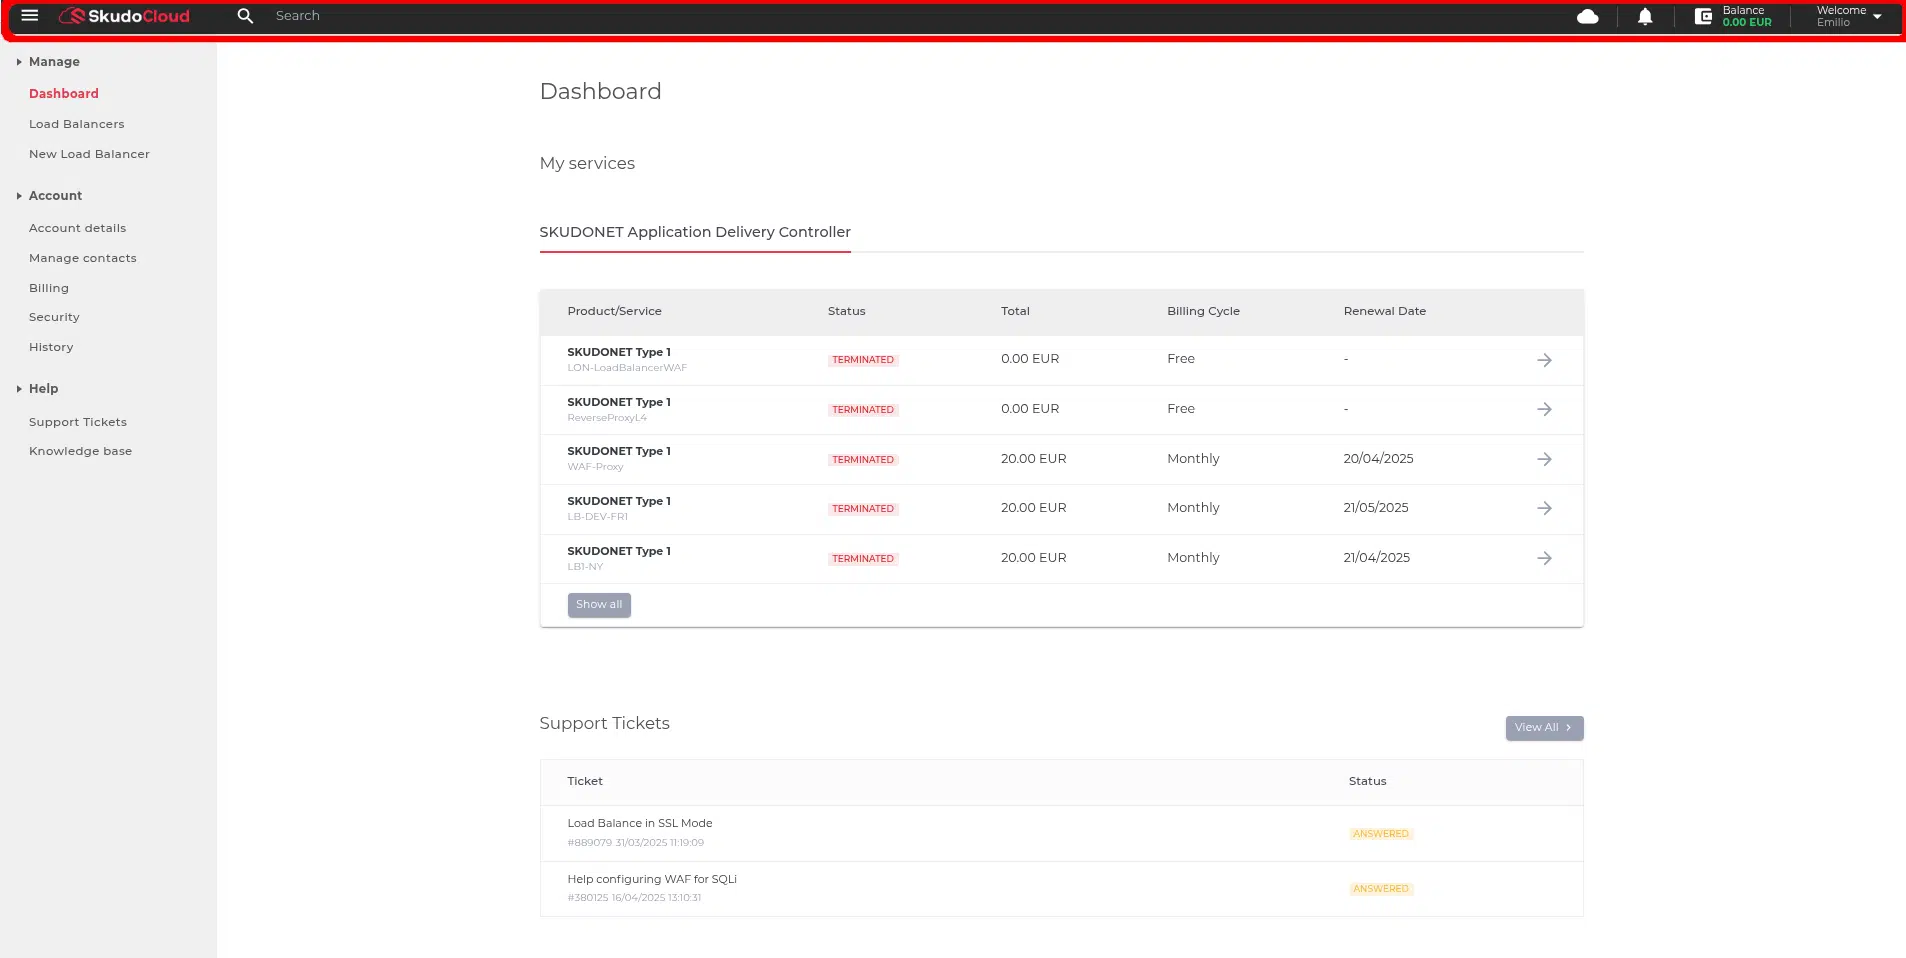Open Account details
The width and height of the screenshot is (1906, 958).
[78, 228]
